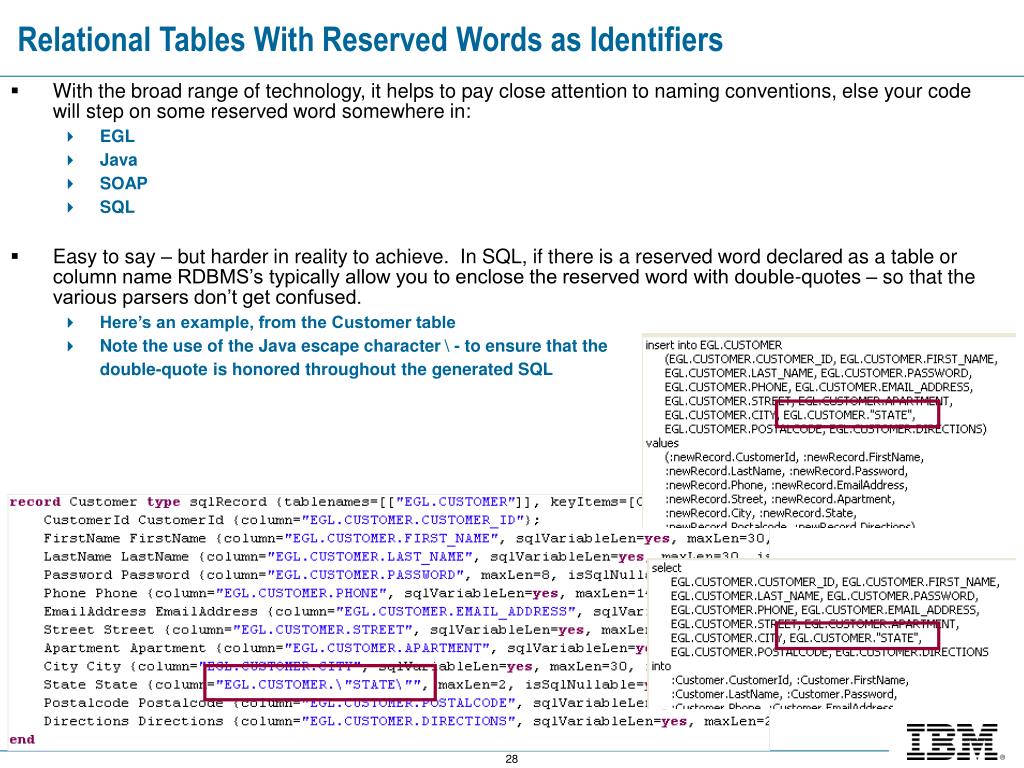Click the 'end' keyword in the code
The width and height of the screenshot is (1024, 768).
coord(22,739)
